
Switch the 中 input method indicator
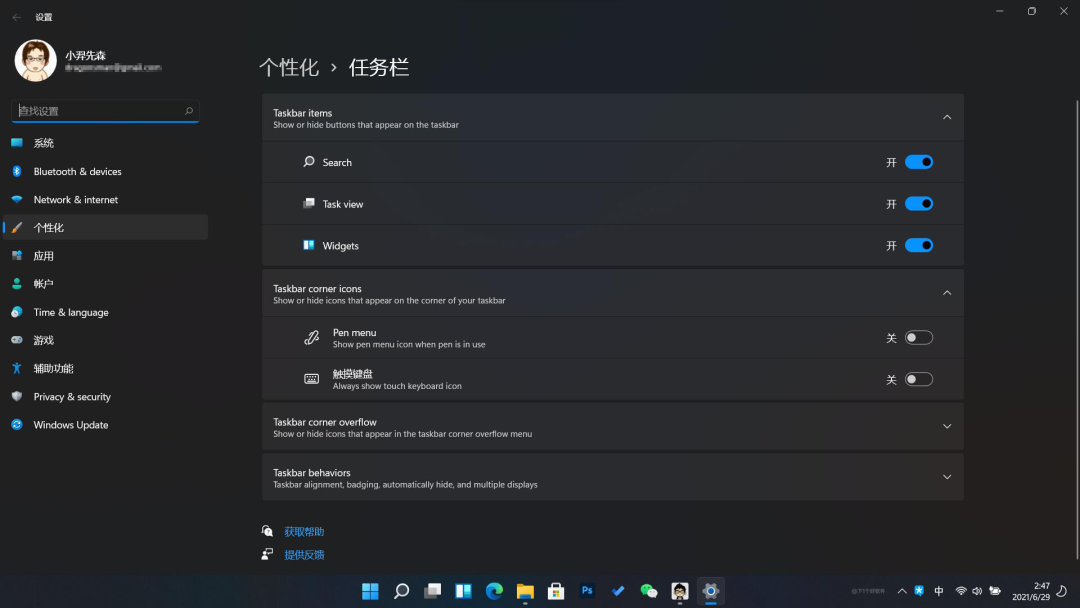[x=939, y=591]
